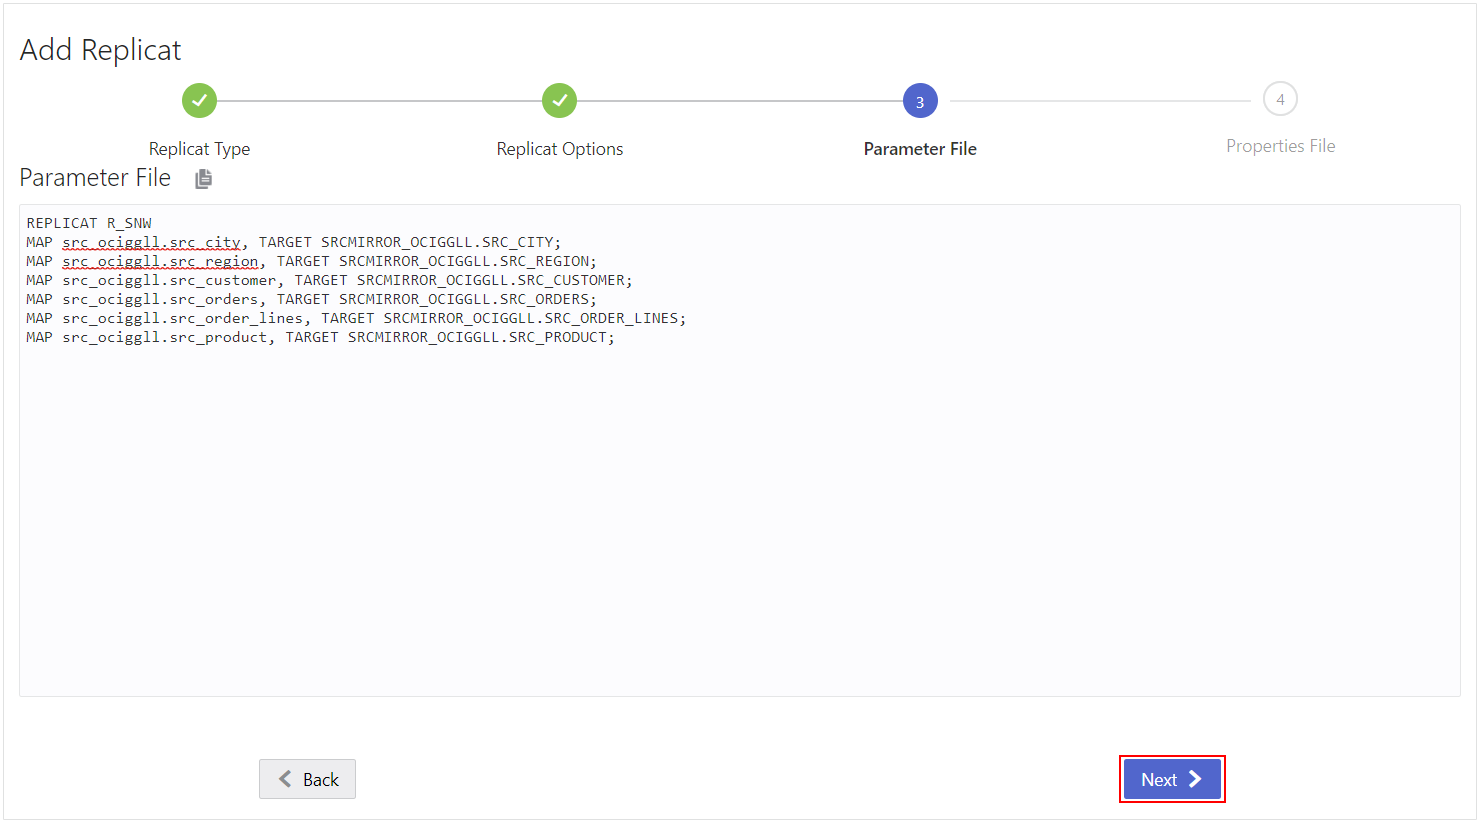Open the Properties File step label
Screen dimensions: 1480x822
[x=1280, y=145]
